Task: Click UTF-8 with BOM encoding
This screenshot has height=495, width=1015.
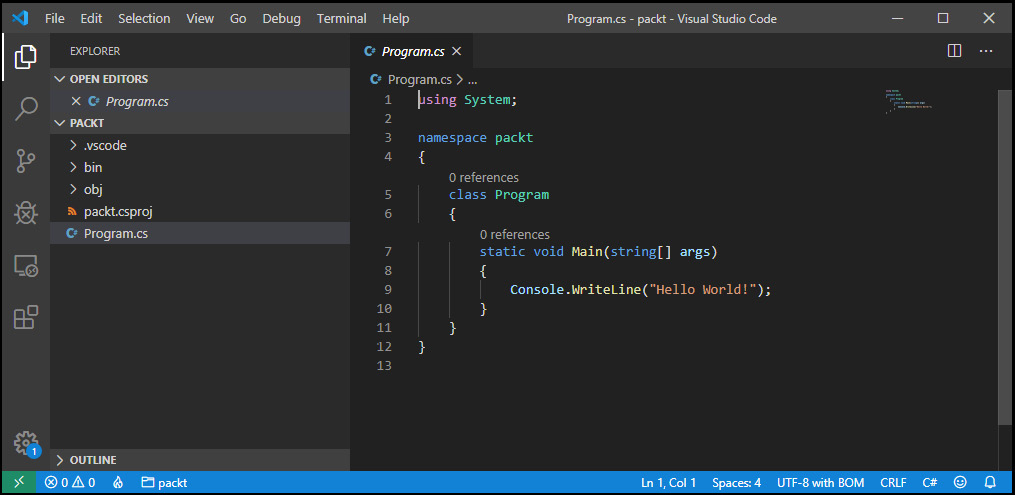Action: 821,483
